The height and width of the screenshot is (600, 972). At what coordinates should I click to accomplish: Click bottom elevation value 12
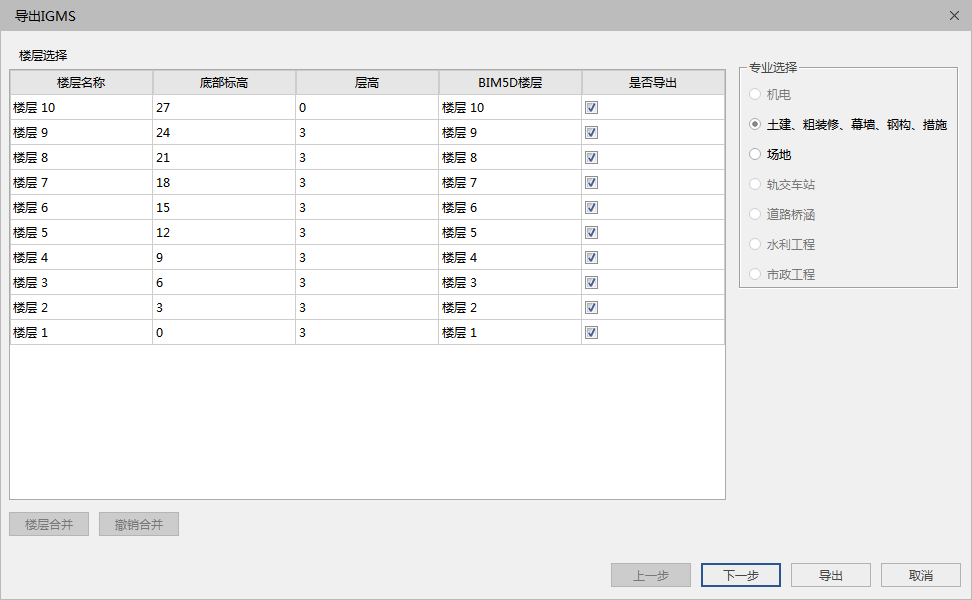224,232
